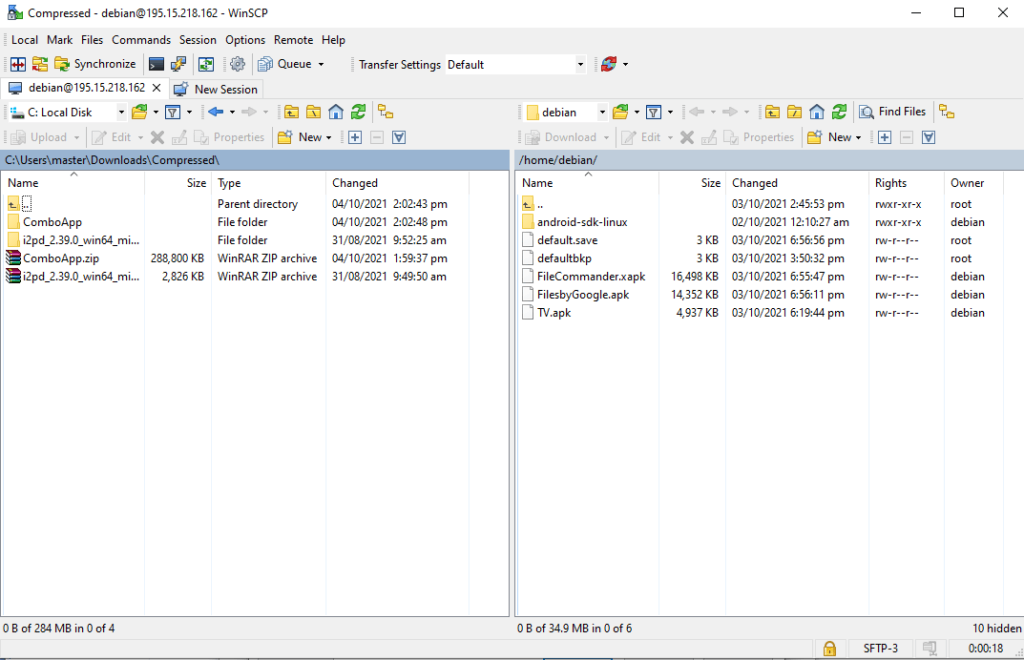
Task: Go to local parent directory icon
Action: [x=291, y=112]
